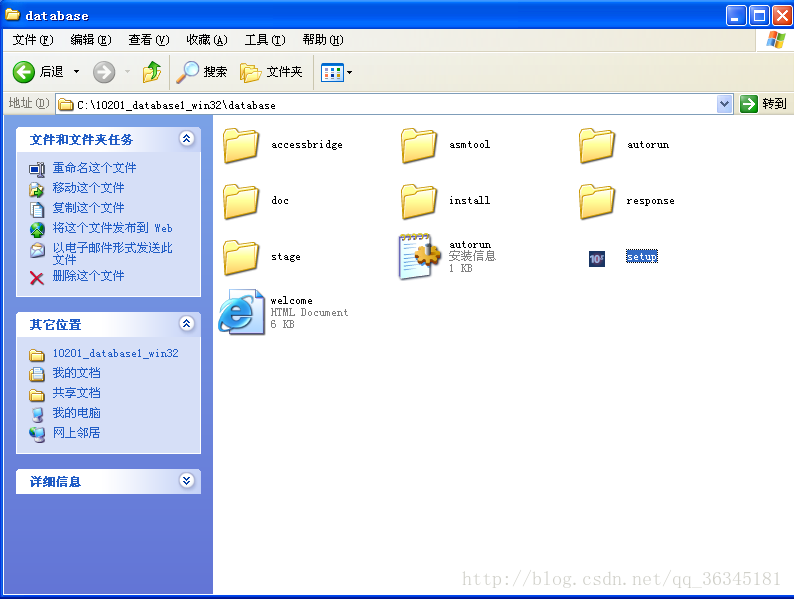Click 复制这个文件 link
794x599 pixels.
point(88,208)
